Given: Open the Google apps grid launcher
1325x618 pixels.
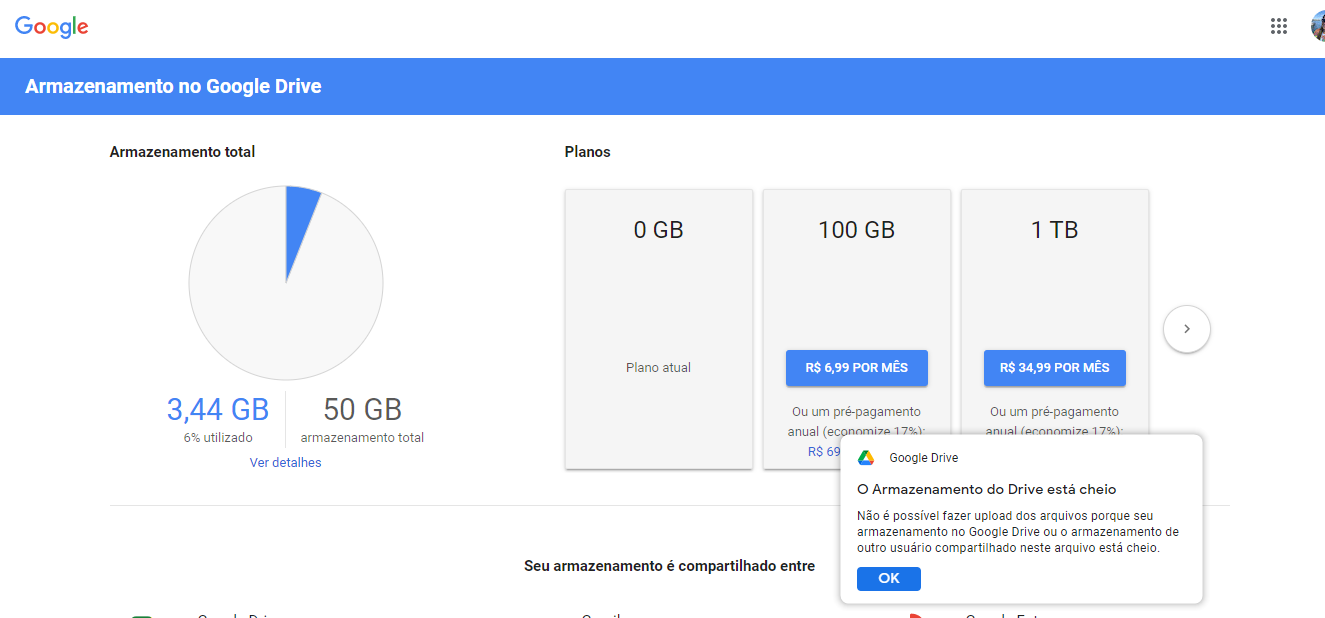Looking at the screenshot, I should point(1278,27).
